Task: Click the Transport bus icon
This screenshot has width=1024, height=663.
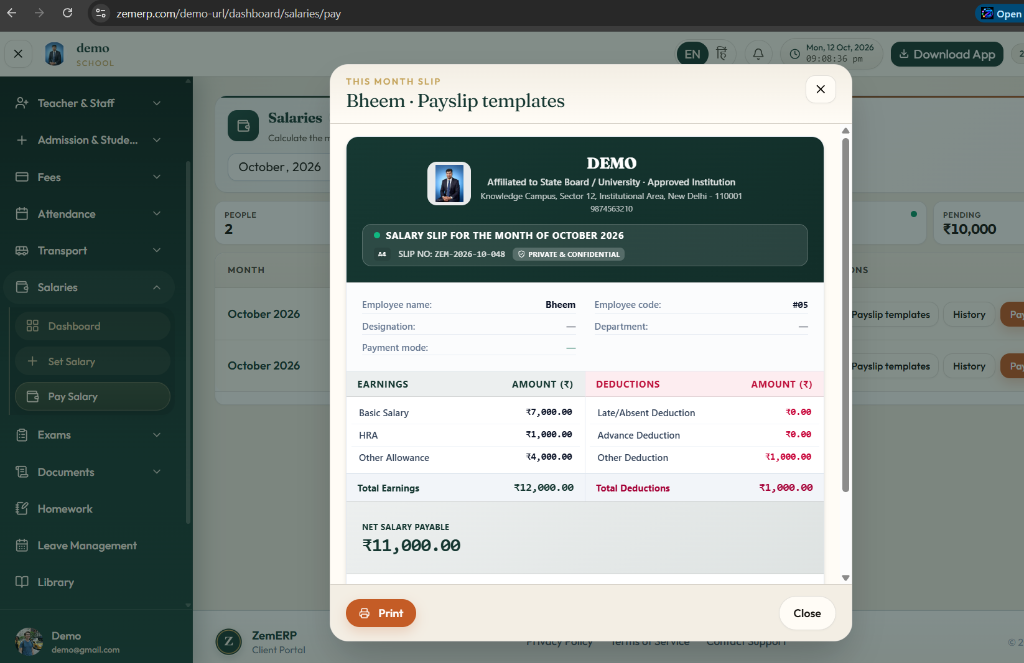Action: click(x=22, y=250)
